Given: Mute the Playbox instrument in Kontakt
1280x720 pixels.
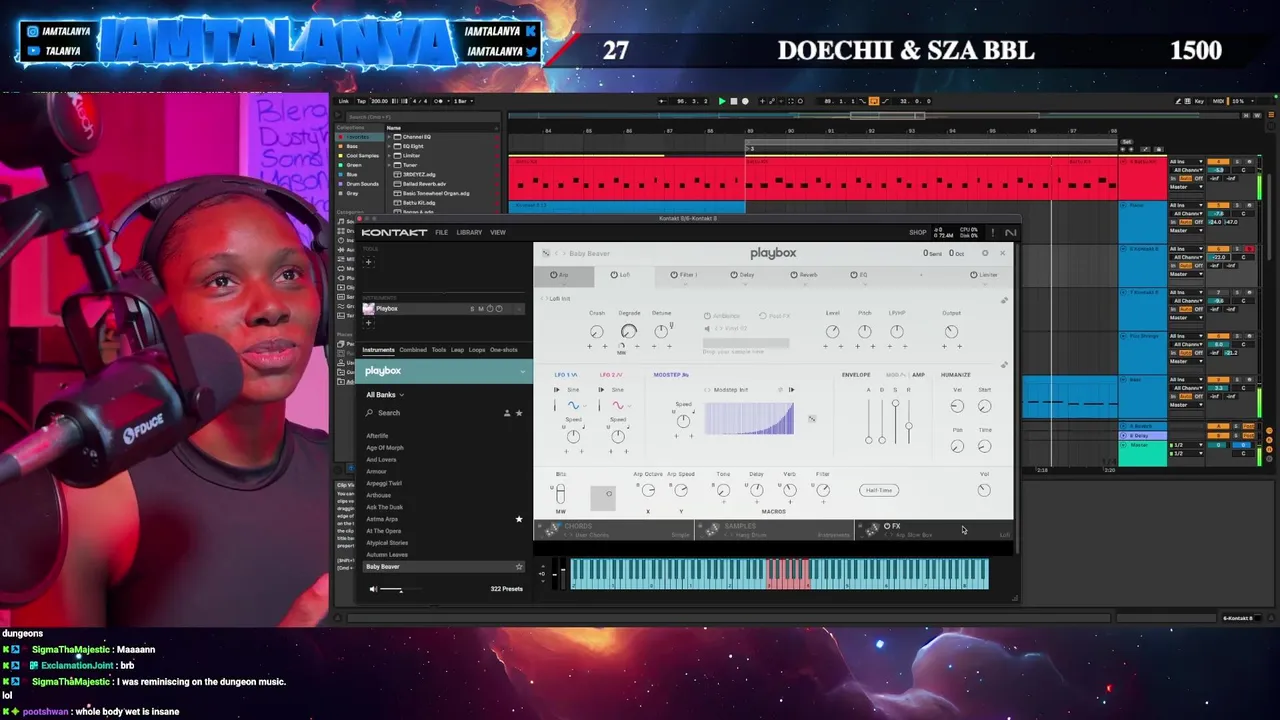Looking at the screenshot, I should click(481, 308).
